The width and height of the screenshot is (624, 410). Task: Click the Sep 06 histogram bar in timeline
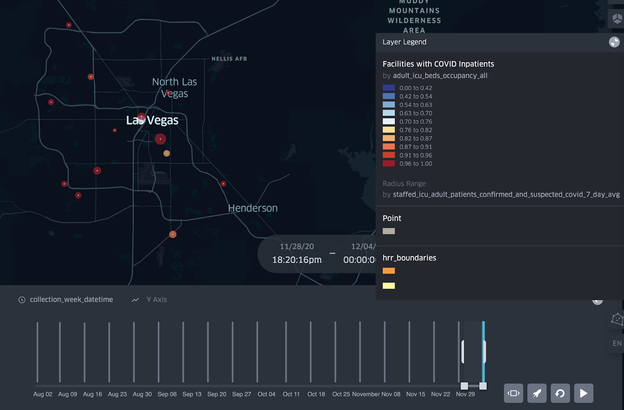click(x=159, y=352)
